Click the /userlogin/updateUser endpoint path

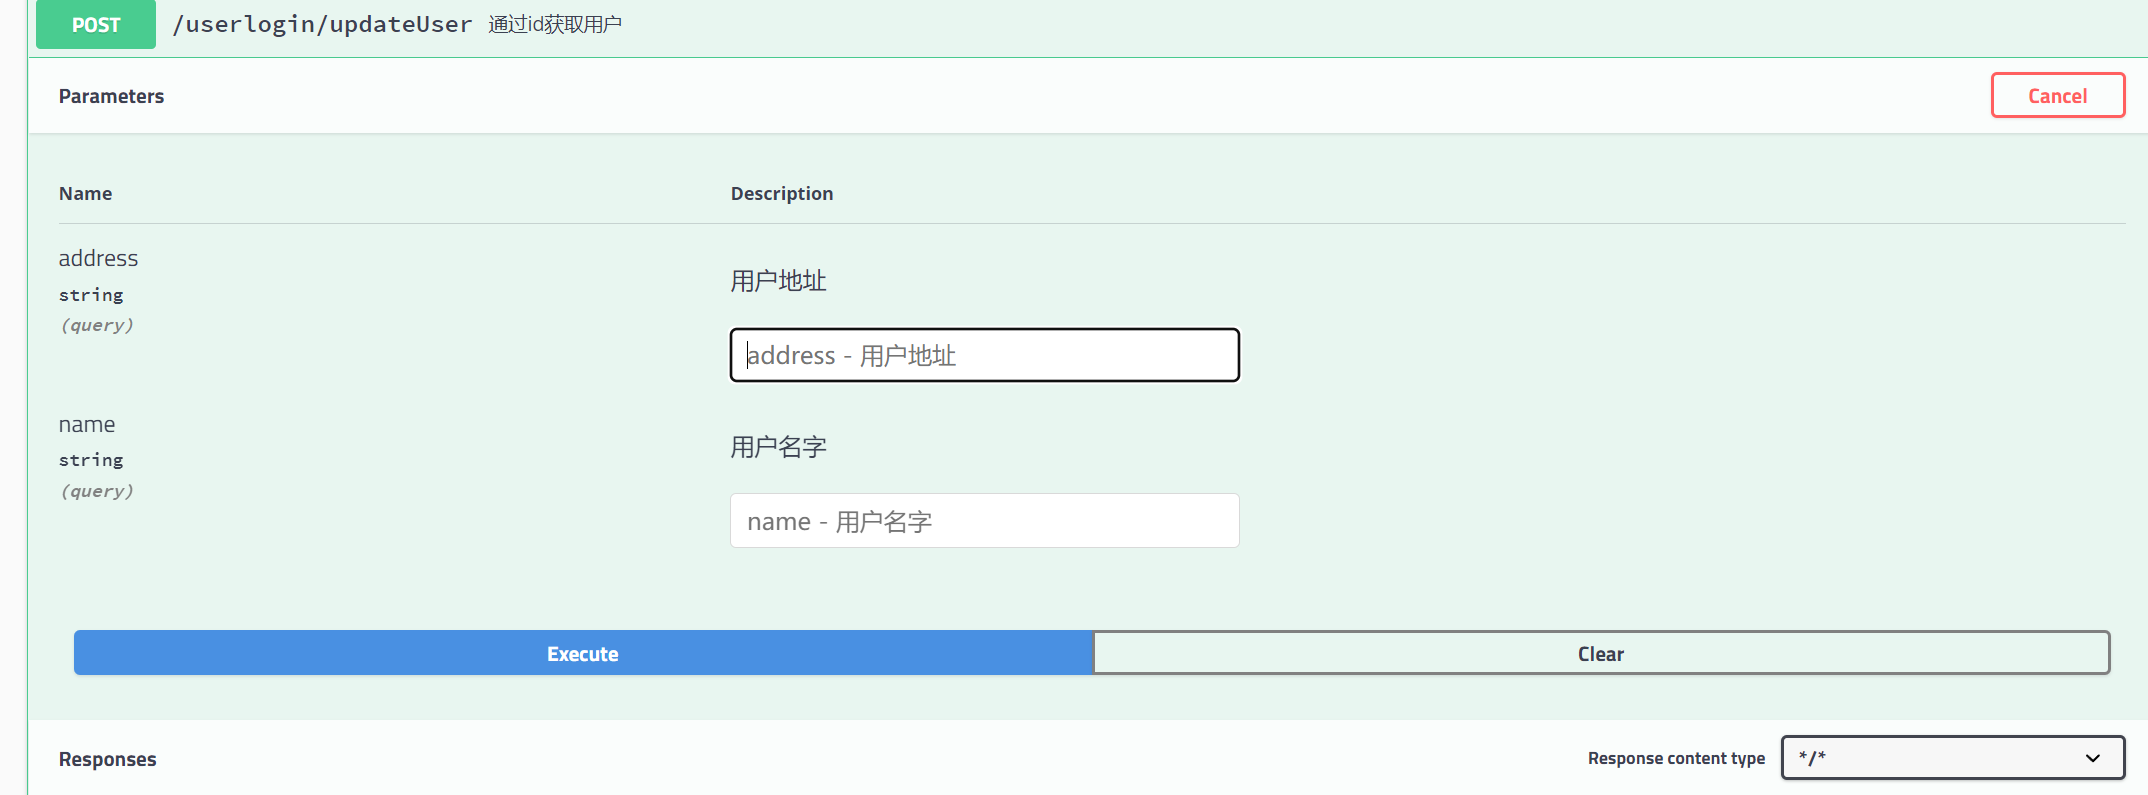(x=322, y=24)
